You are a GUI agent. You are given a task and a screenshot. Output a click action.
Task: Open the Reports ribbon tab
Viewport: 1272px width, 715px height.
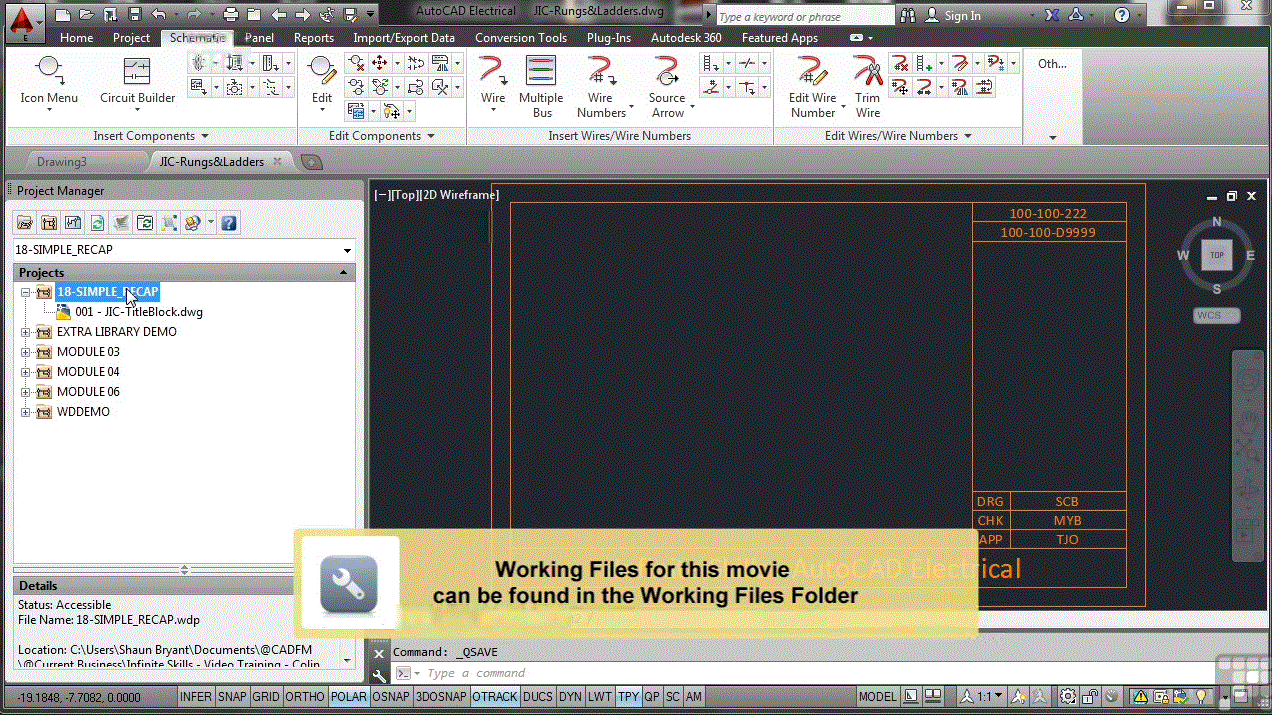point(313,38)
